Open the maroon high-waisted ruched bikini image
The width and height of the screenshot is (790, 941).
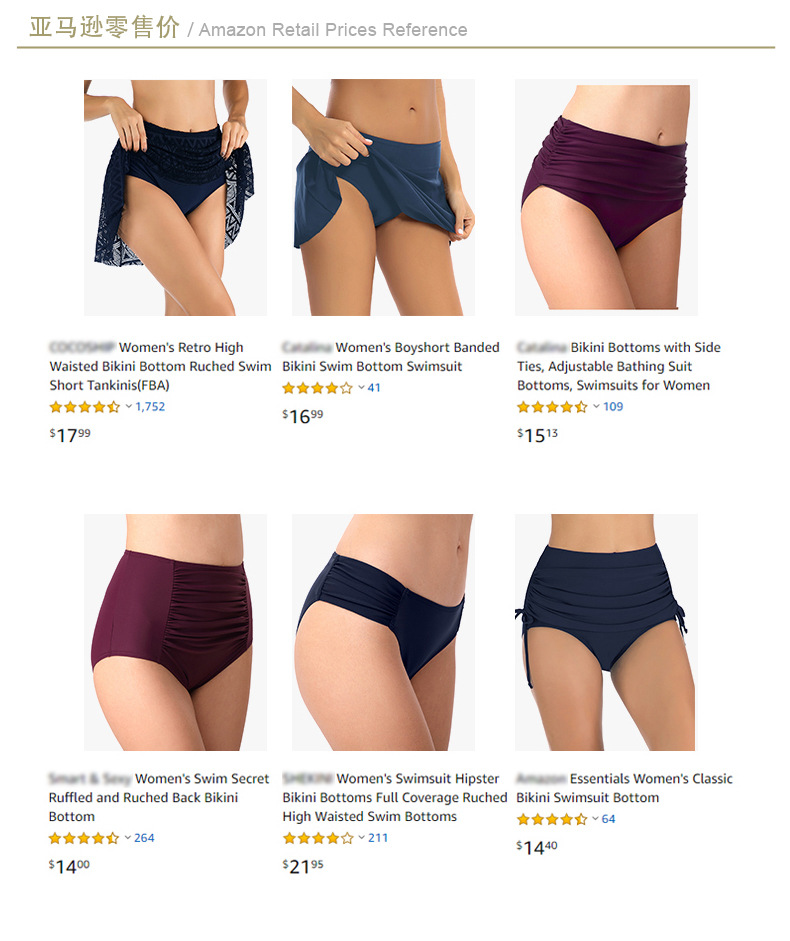[x=175, y=632]
